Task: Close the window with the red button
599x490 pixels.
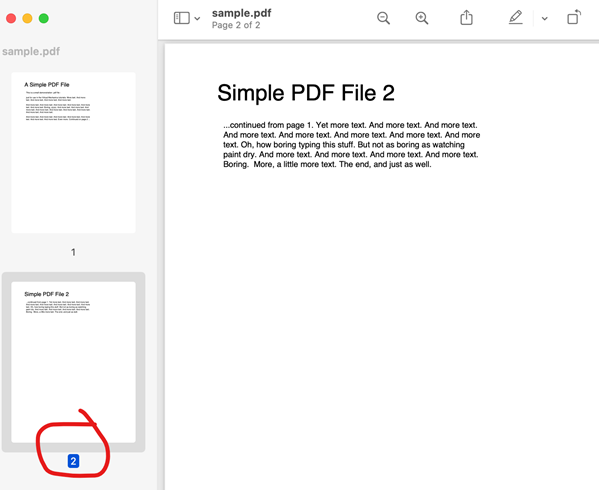Action: click(x=11, y=18)
